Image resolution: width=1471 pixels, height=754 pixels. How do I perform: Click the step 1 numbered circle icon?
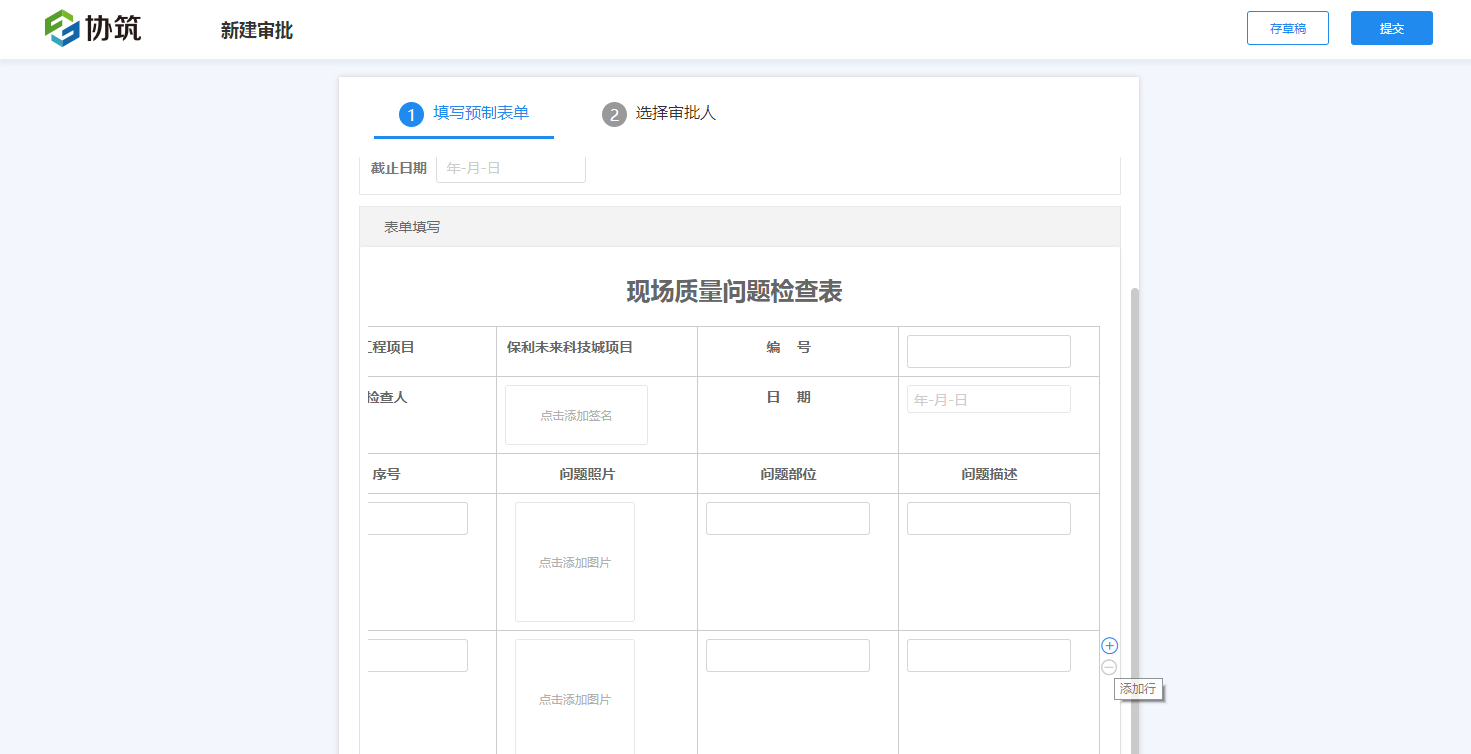[x=409, y=114]
